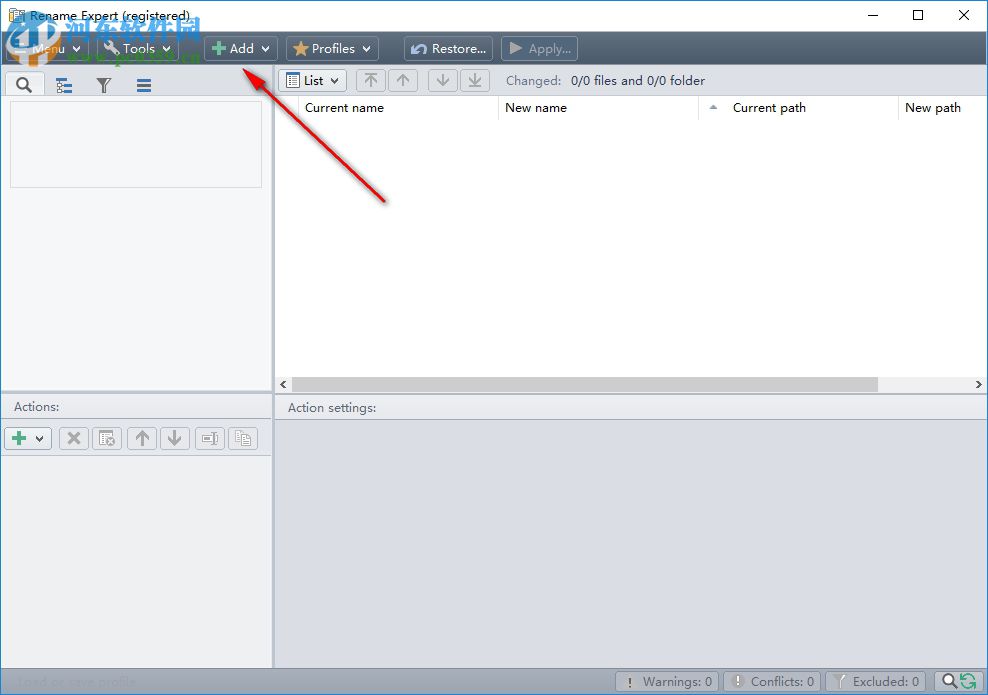Image resolution: width=988 pixels, height=695 pixels.
Task: Click the duplicate action icon
Action: click(x=243, y=439)
